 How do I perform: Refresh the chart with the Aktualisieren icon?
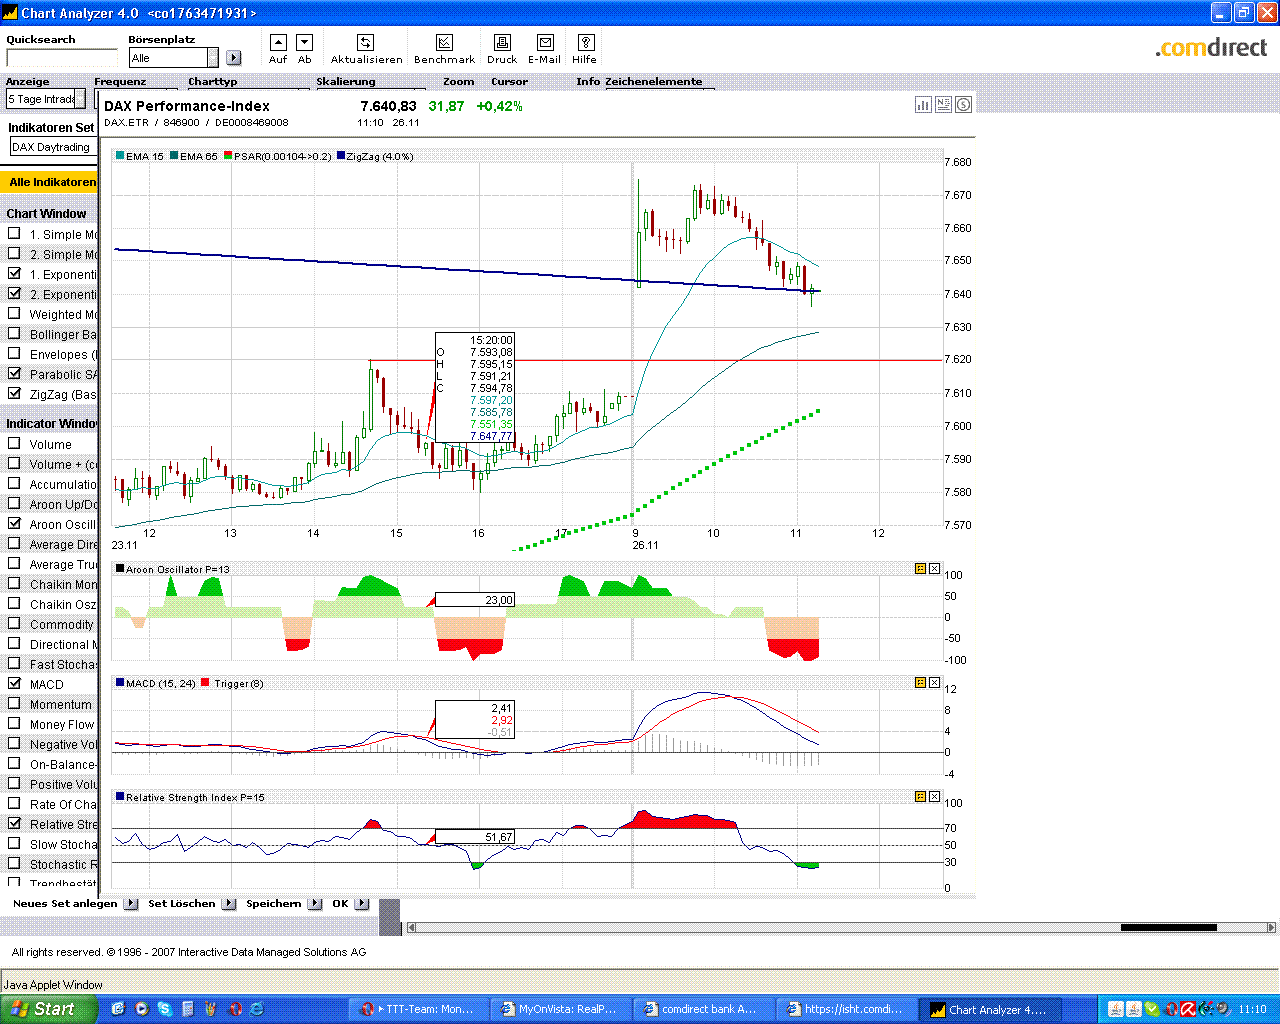click(x=366, y=42)
